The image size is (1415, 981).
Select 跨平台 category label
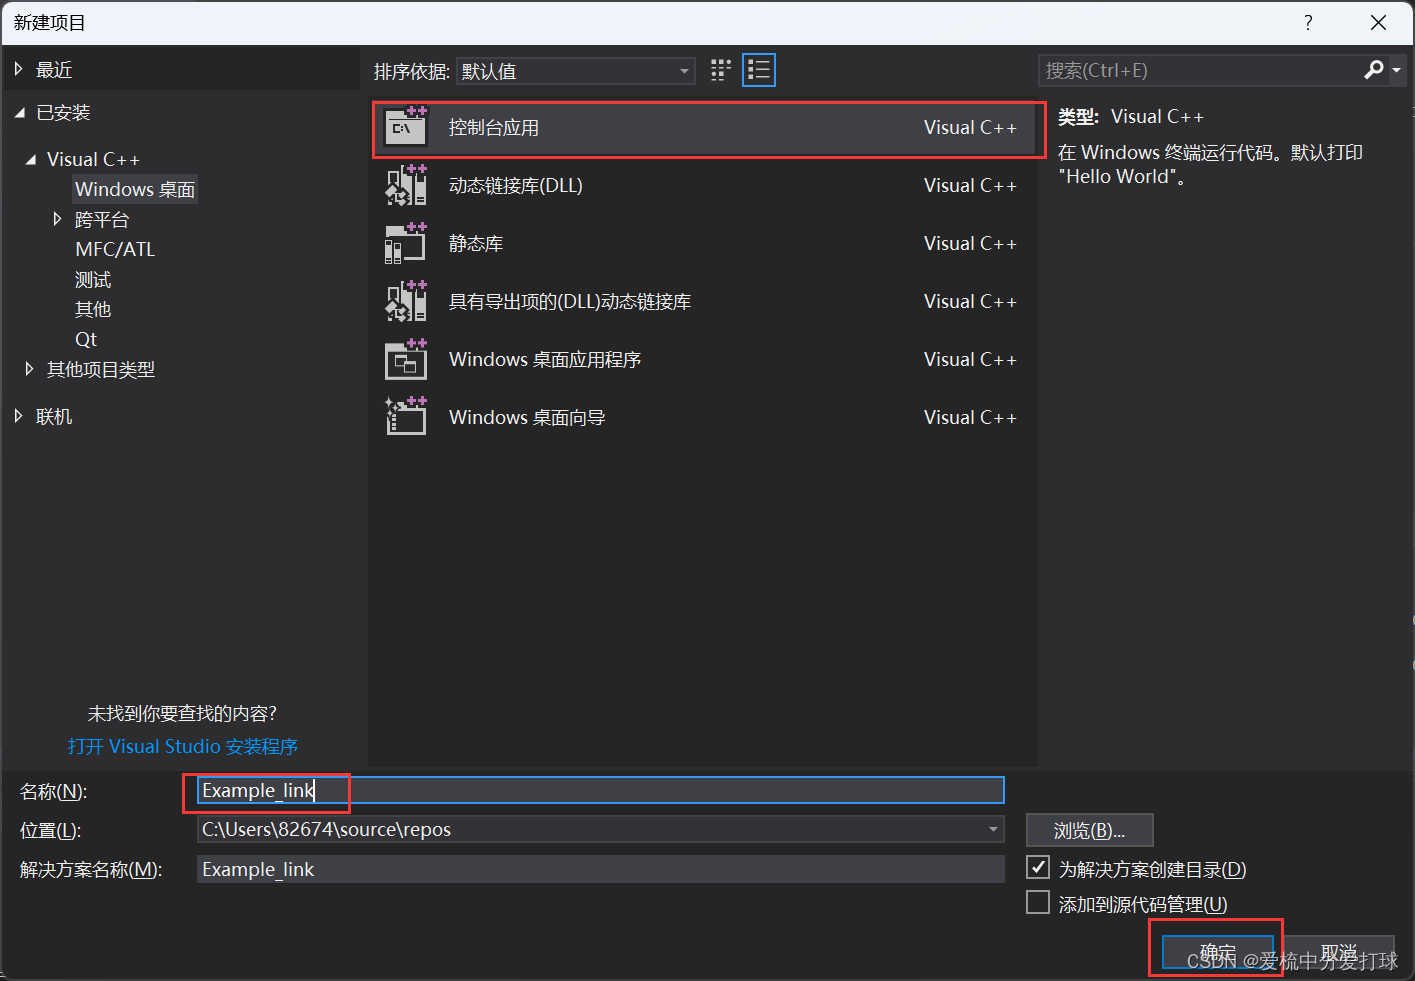[x=102, y=219]
